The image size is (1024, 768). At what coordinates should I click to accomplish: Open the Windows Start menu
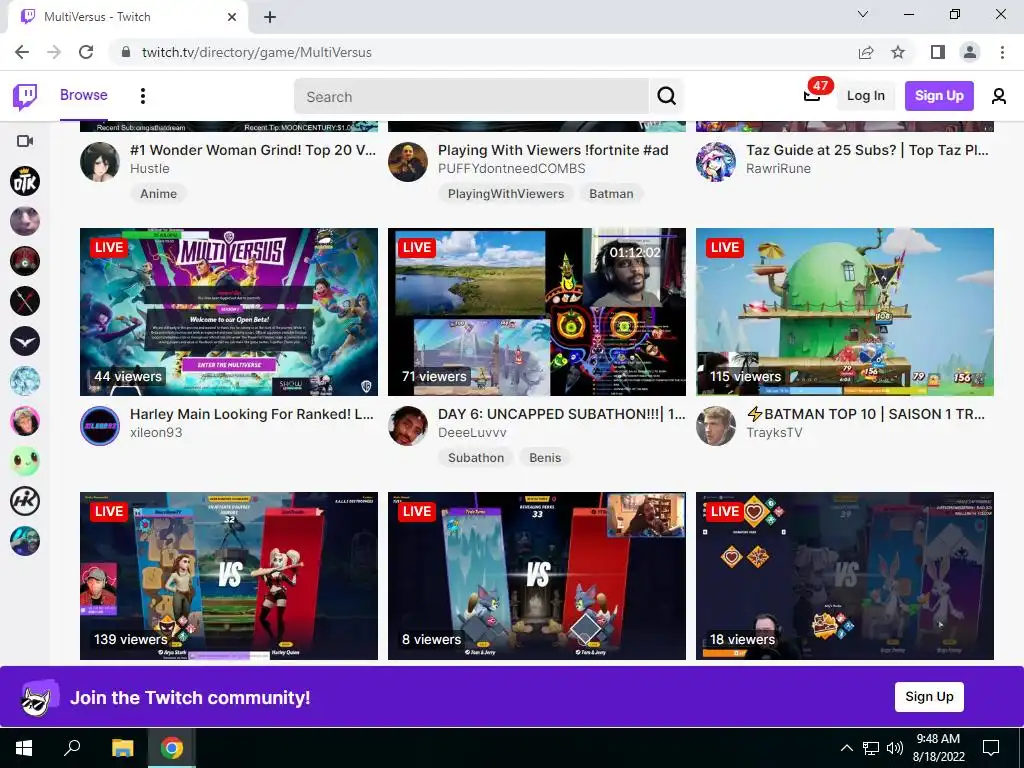(x=24, y=748)
